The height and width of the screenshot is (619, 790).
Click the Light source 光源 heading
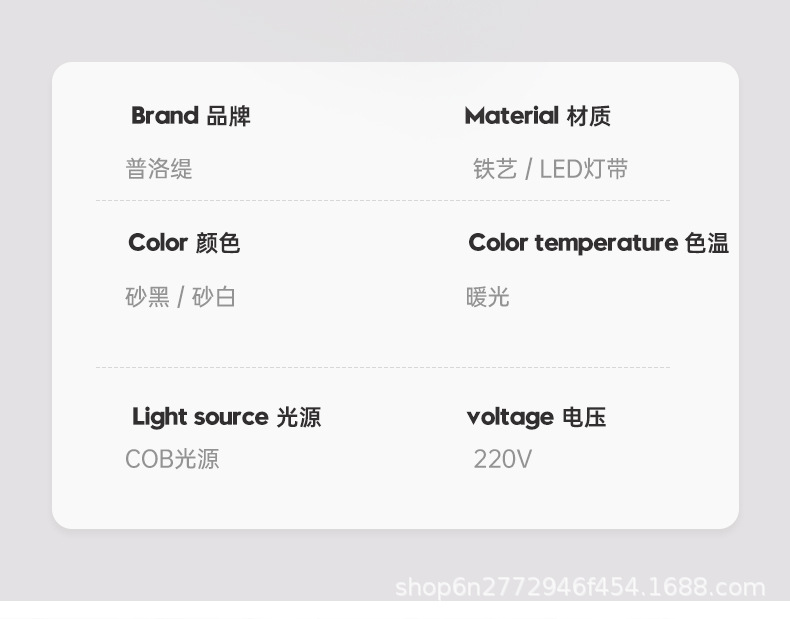226,417
